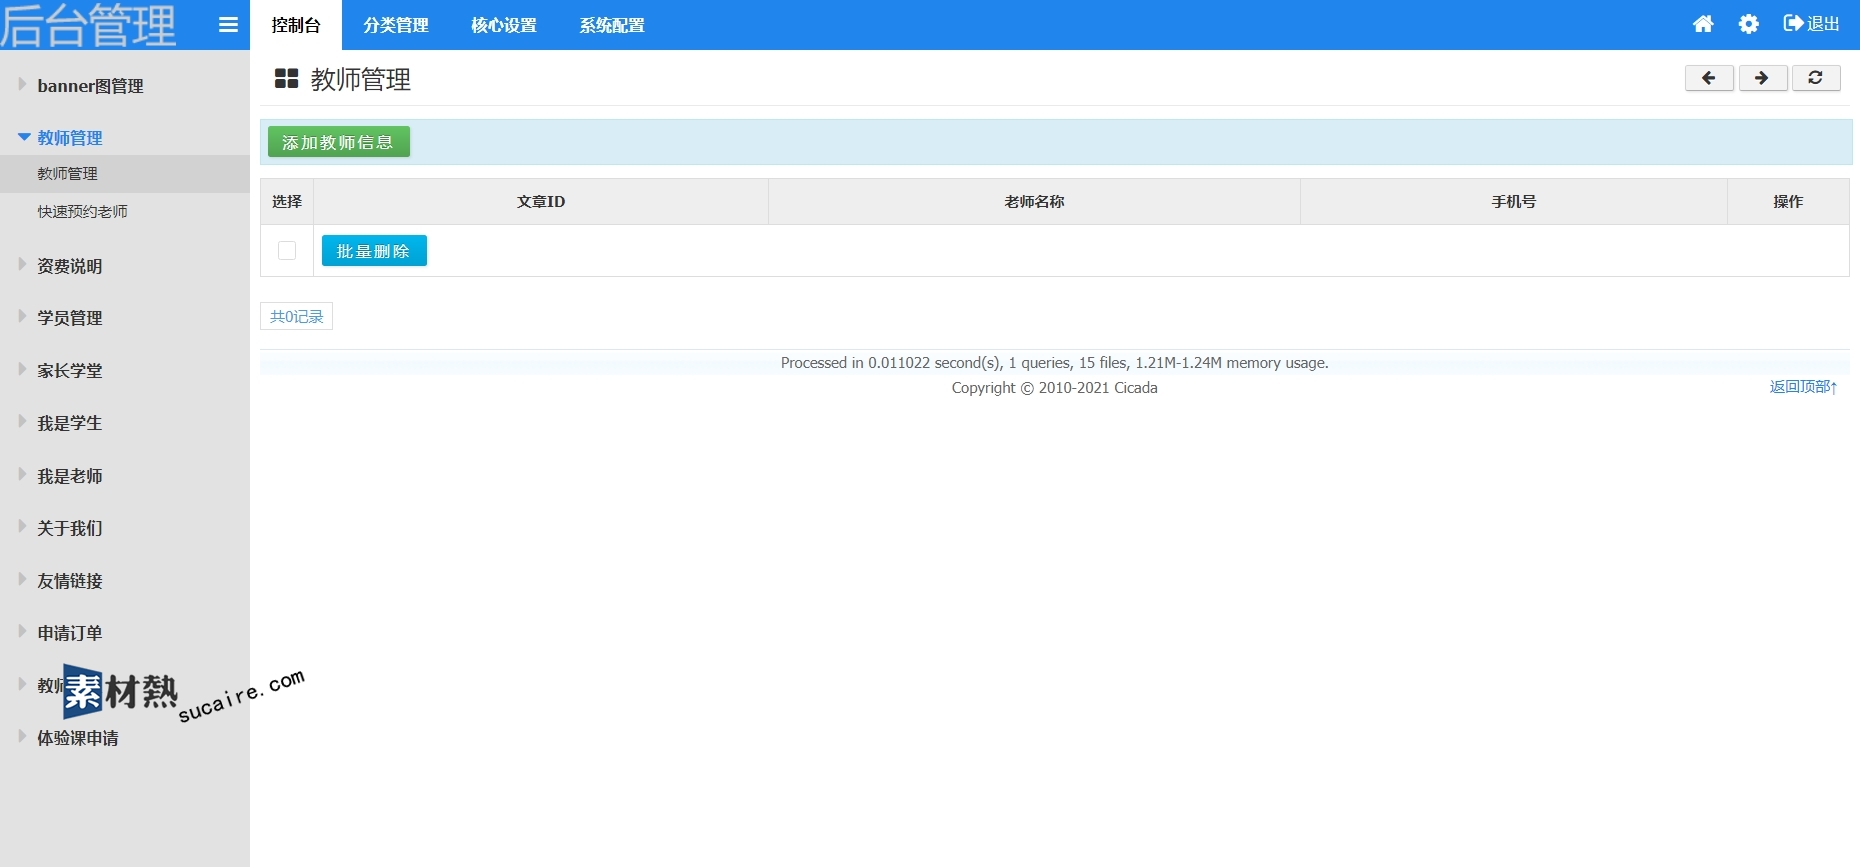The image size is (1860, 867).
Task: Navigate forward with the right arrow button
Action: pyautogui.click(x=1763, y=78)
